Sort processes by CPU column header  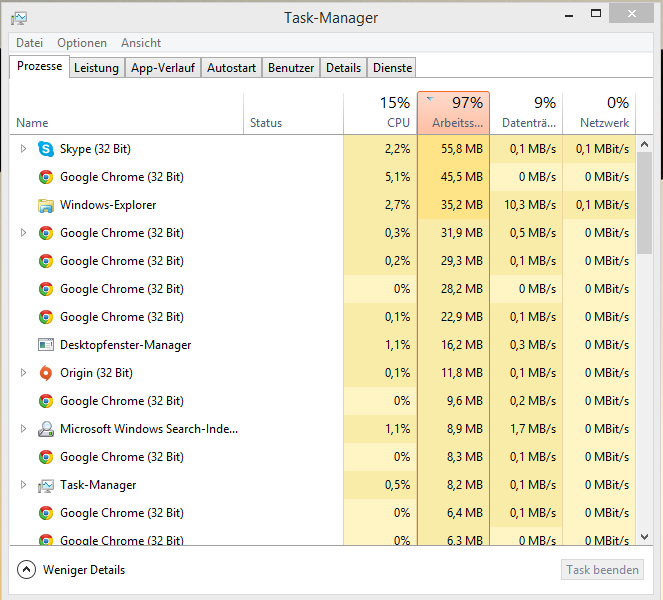click(x=380, y=113)
